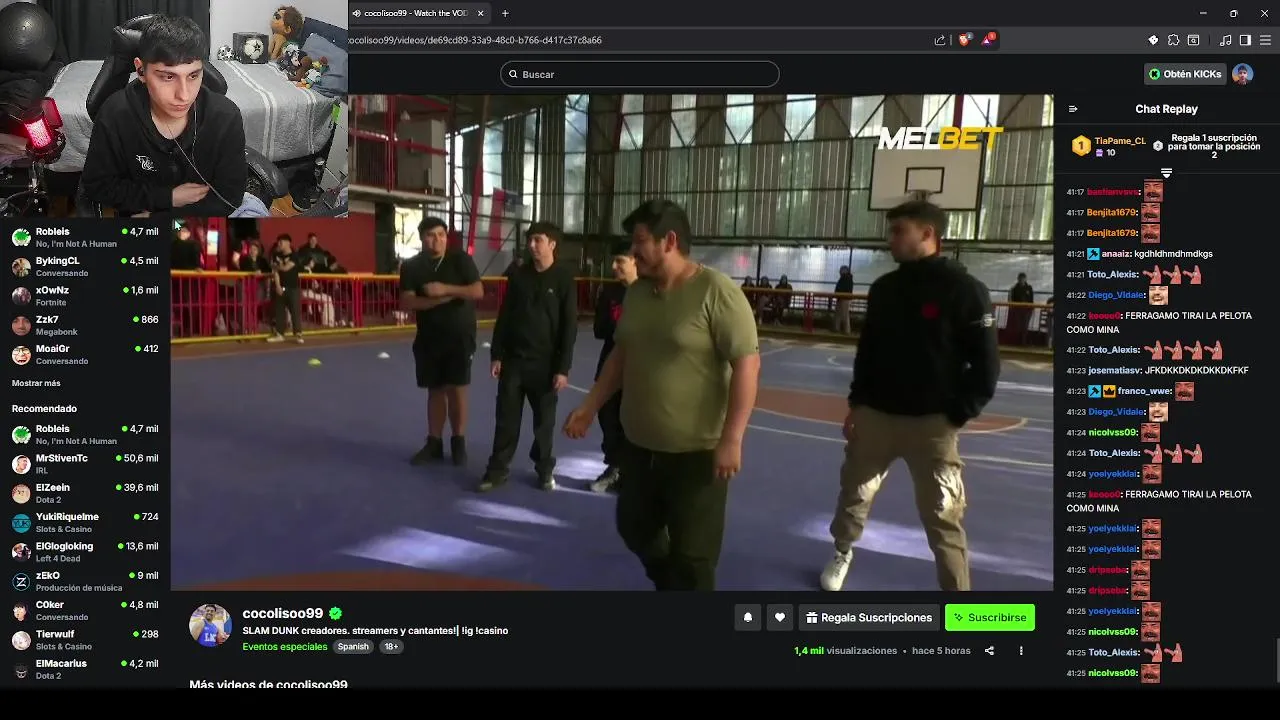Image resolution: width=1280 pixels, height=720 pixels.
Task: Collapse the Chat Replay panel
Action: (x=1073, y=109)
